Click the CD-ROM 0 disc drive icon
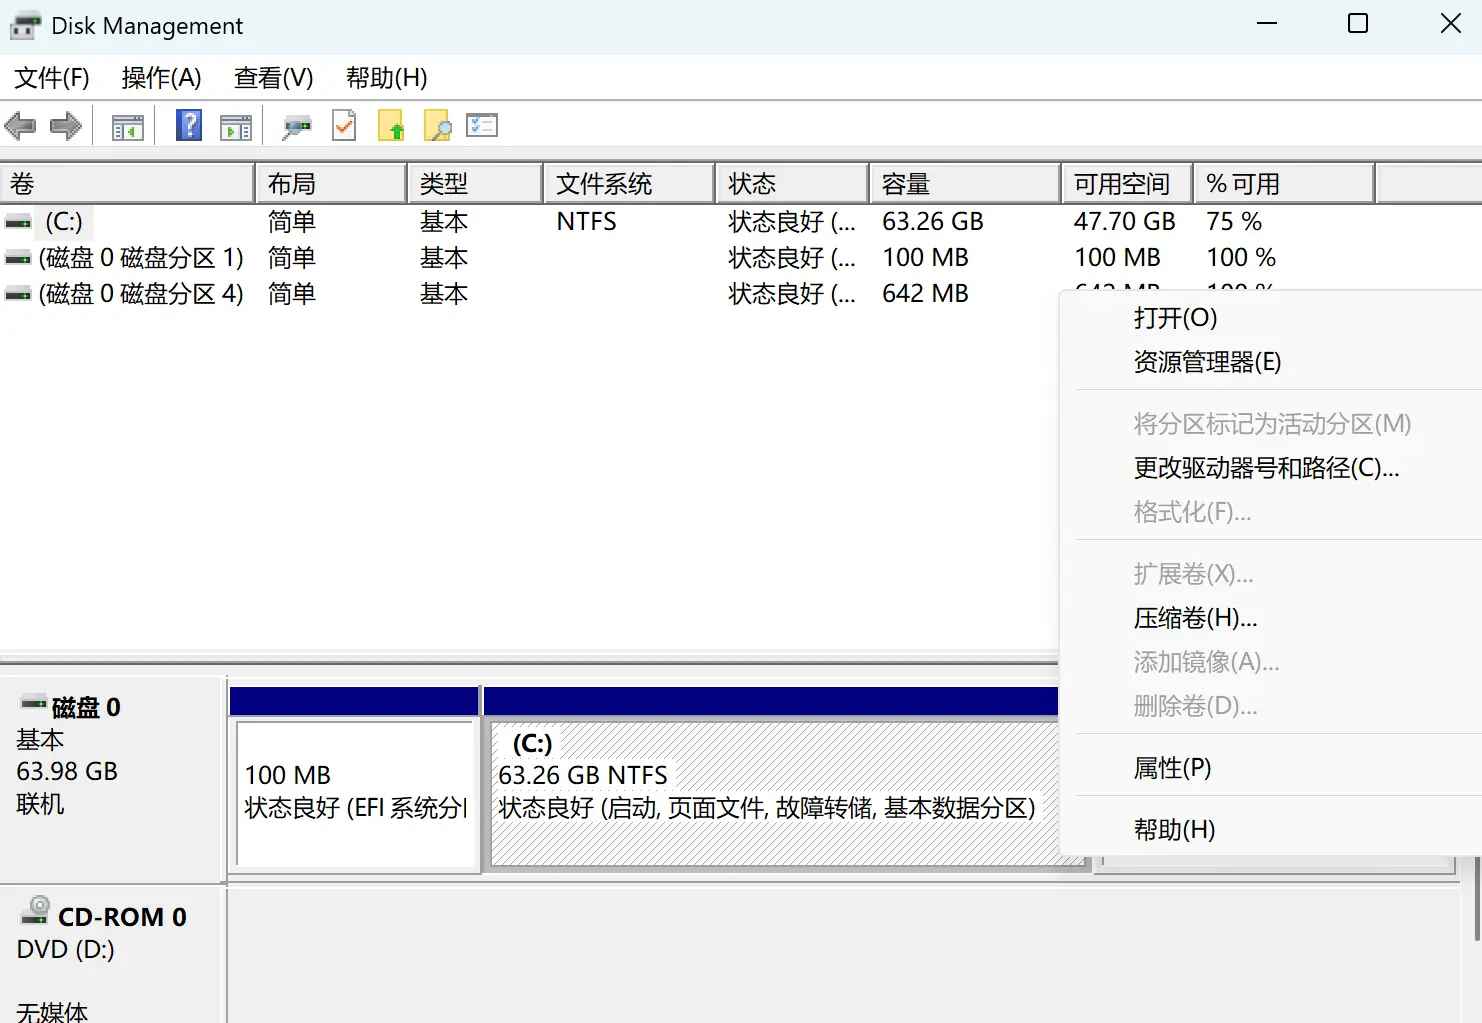Screen dimensions: 1482x1023 (35, 910)
